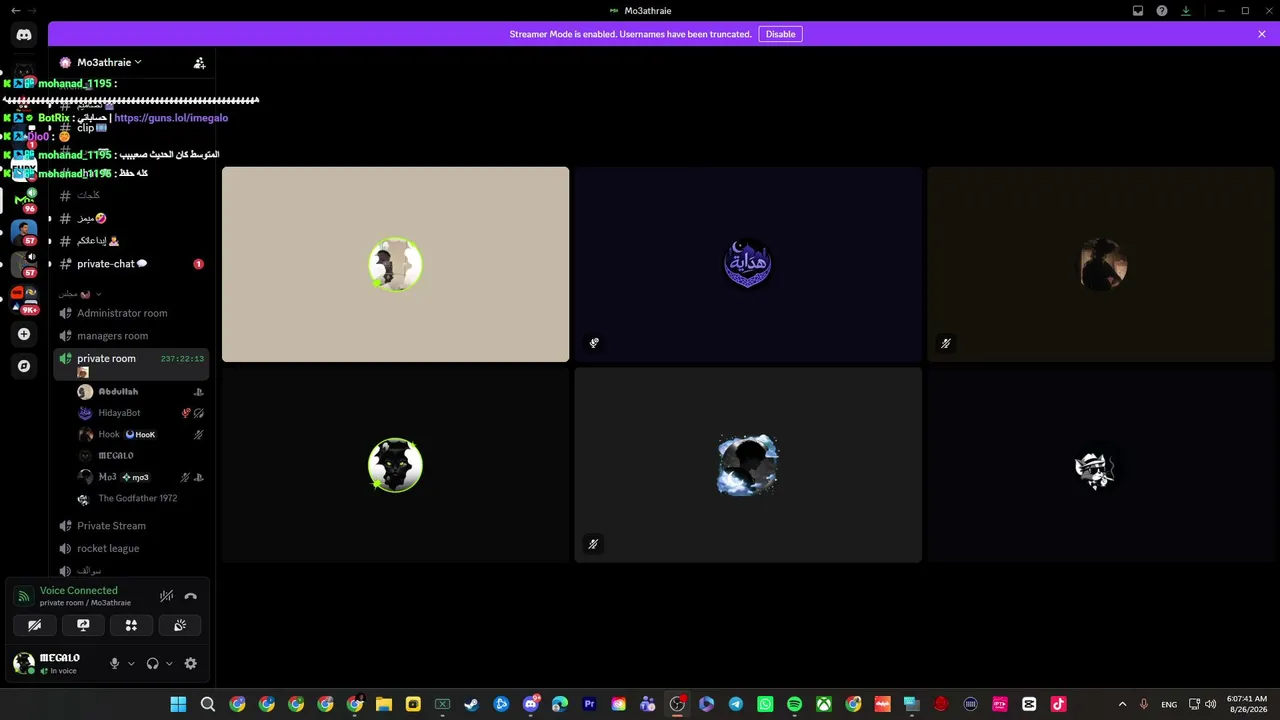The width and height of the screenshot is (1280, 720).
Task: Open WhatsApp from the taskbar
Action: [765, 704]
